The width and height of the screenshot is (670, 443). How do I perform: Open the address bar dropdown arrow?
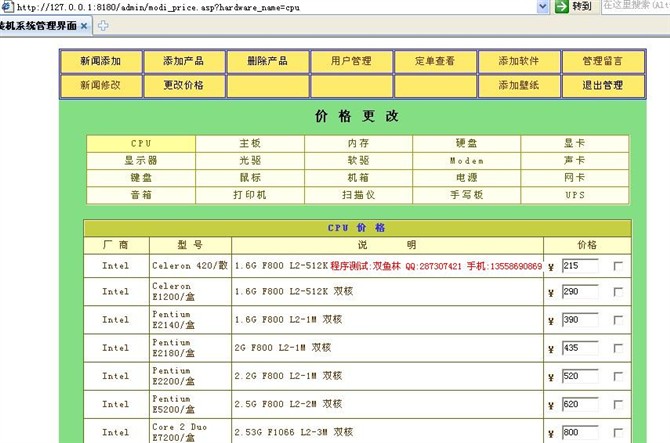pos(543,6)
